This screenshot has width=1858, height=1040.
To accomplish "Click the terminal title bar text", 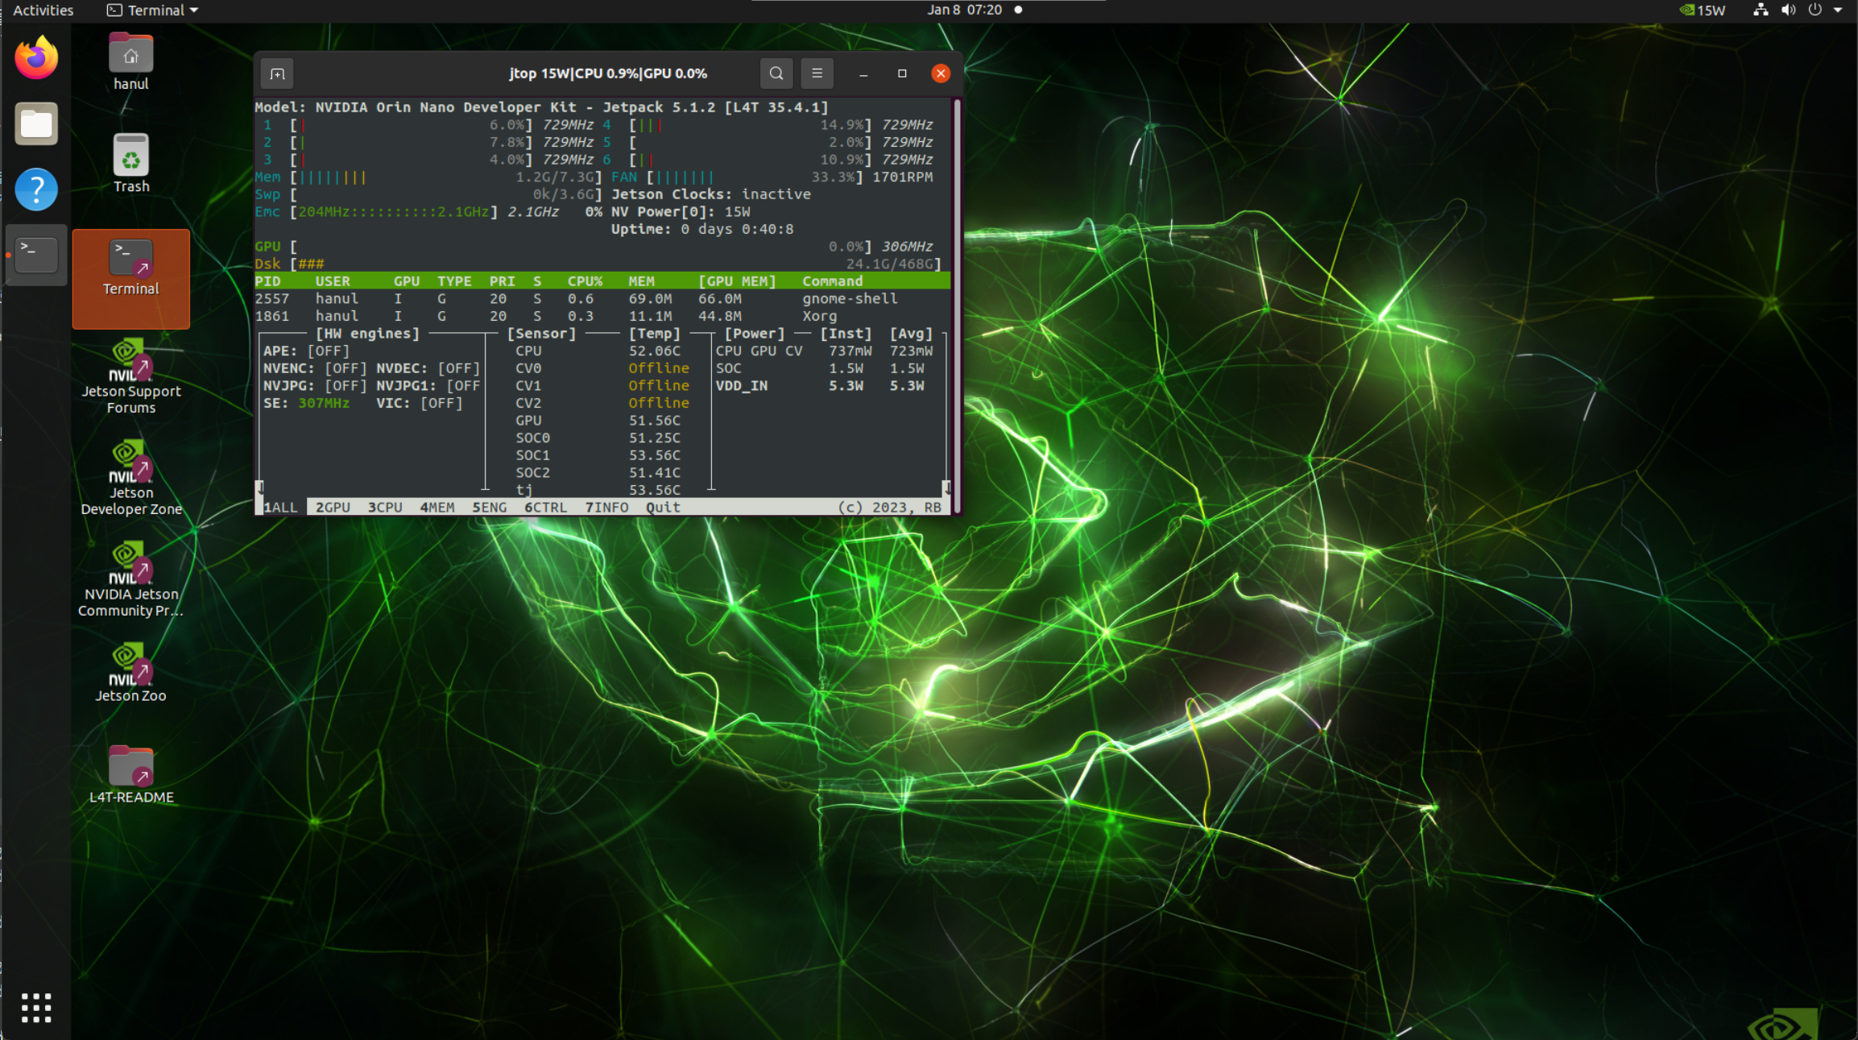I will [608, 73].
